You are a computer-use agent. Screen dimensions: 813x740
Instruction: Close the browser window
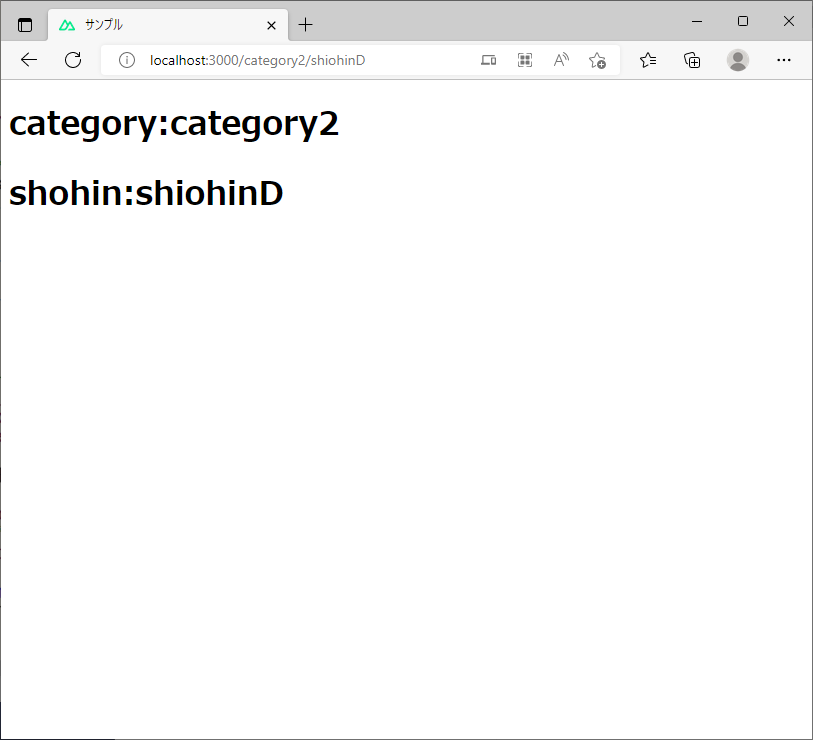click(x=789, y=21)
